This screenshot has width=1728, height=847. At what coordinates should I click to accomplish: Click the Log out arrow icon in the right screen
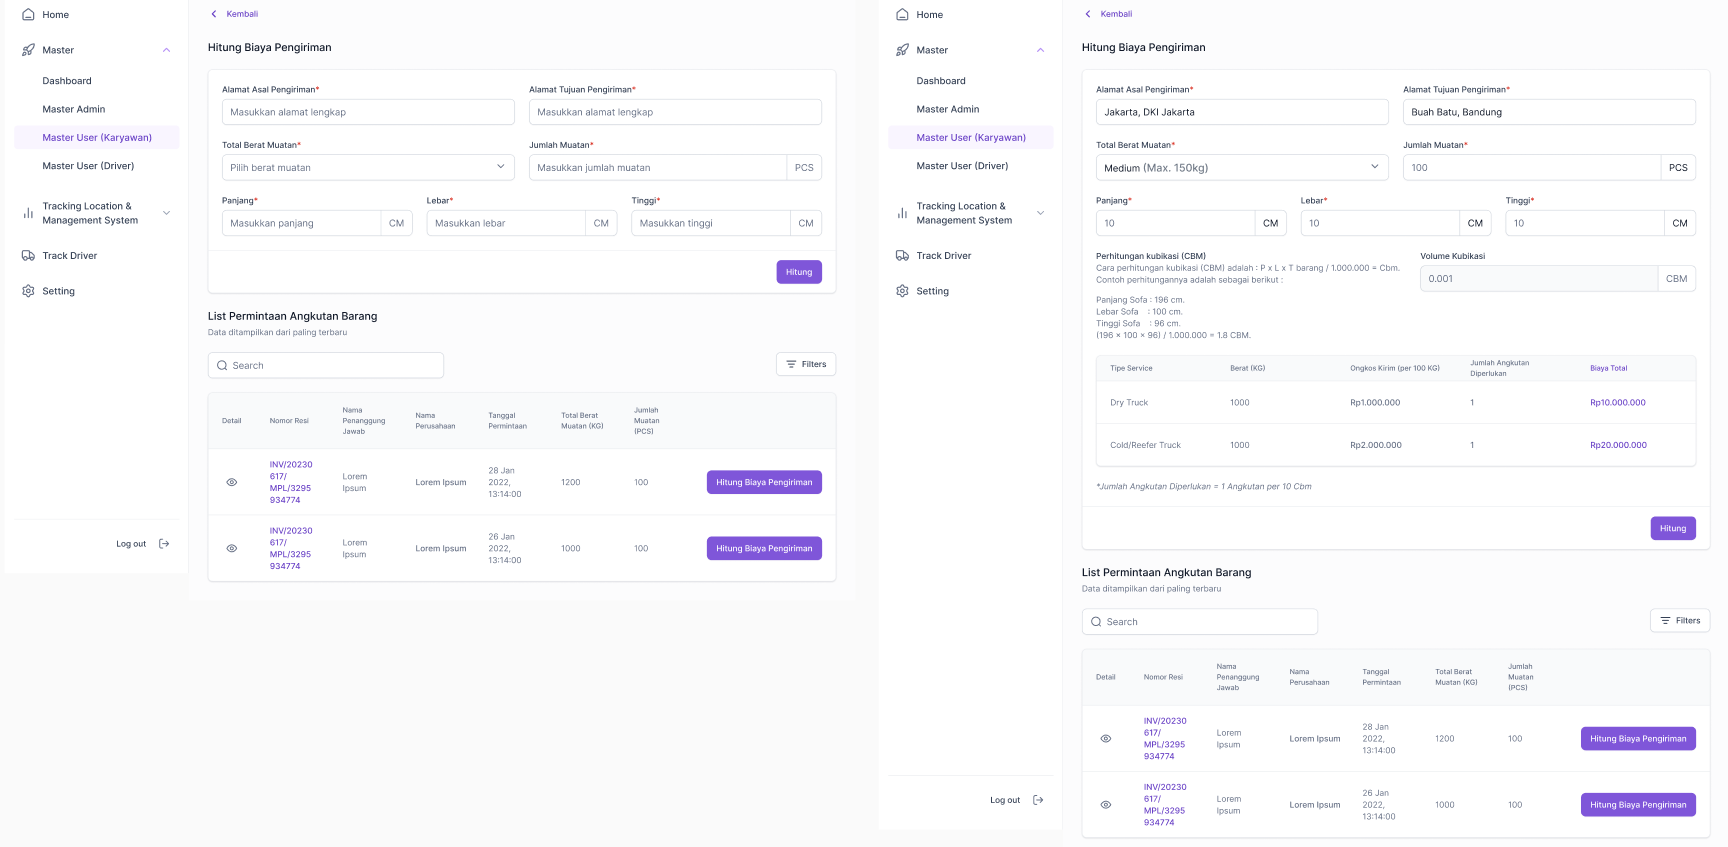1038,800
